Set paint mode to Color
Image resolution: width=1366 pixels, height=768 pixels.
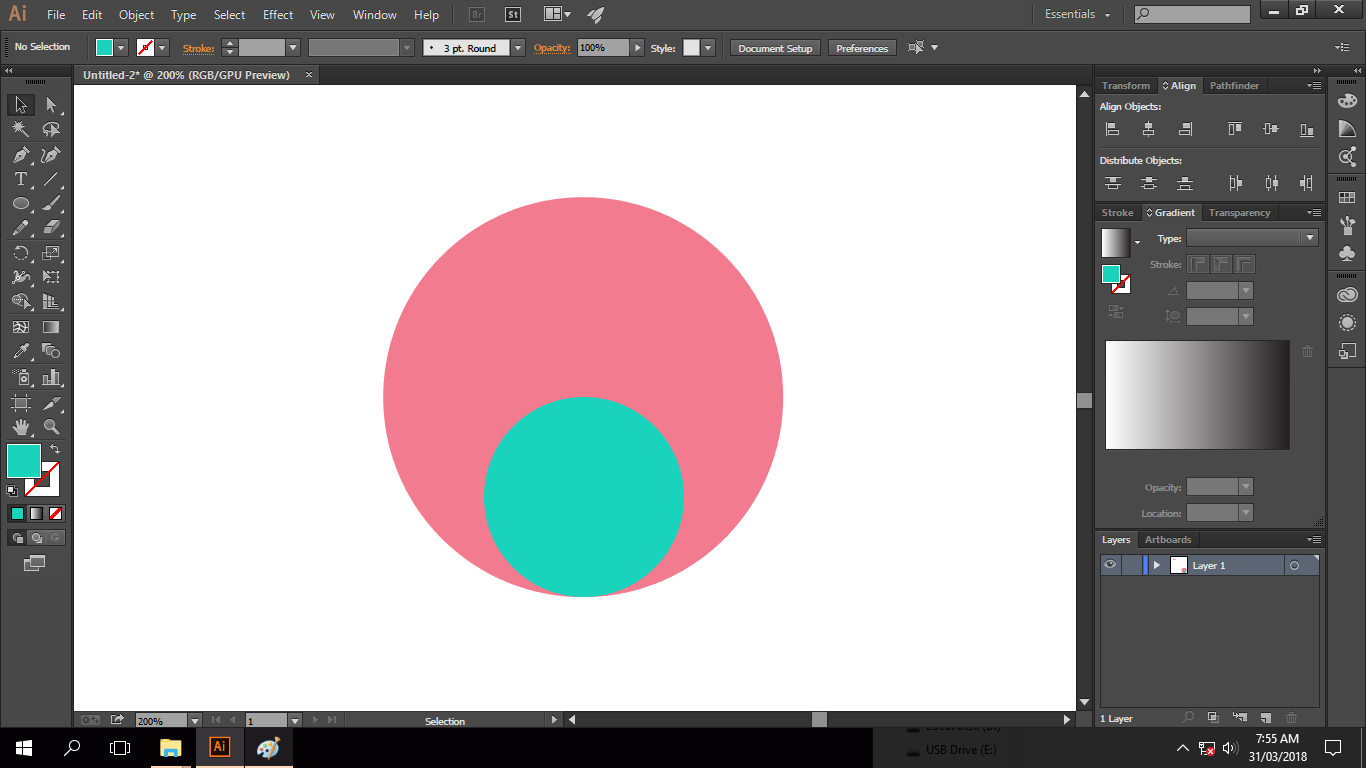(x=17, y=513)
